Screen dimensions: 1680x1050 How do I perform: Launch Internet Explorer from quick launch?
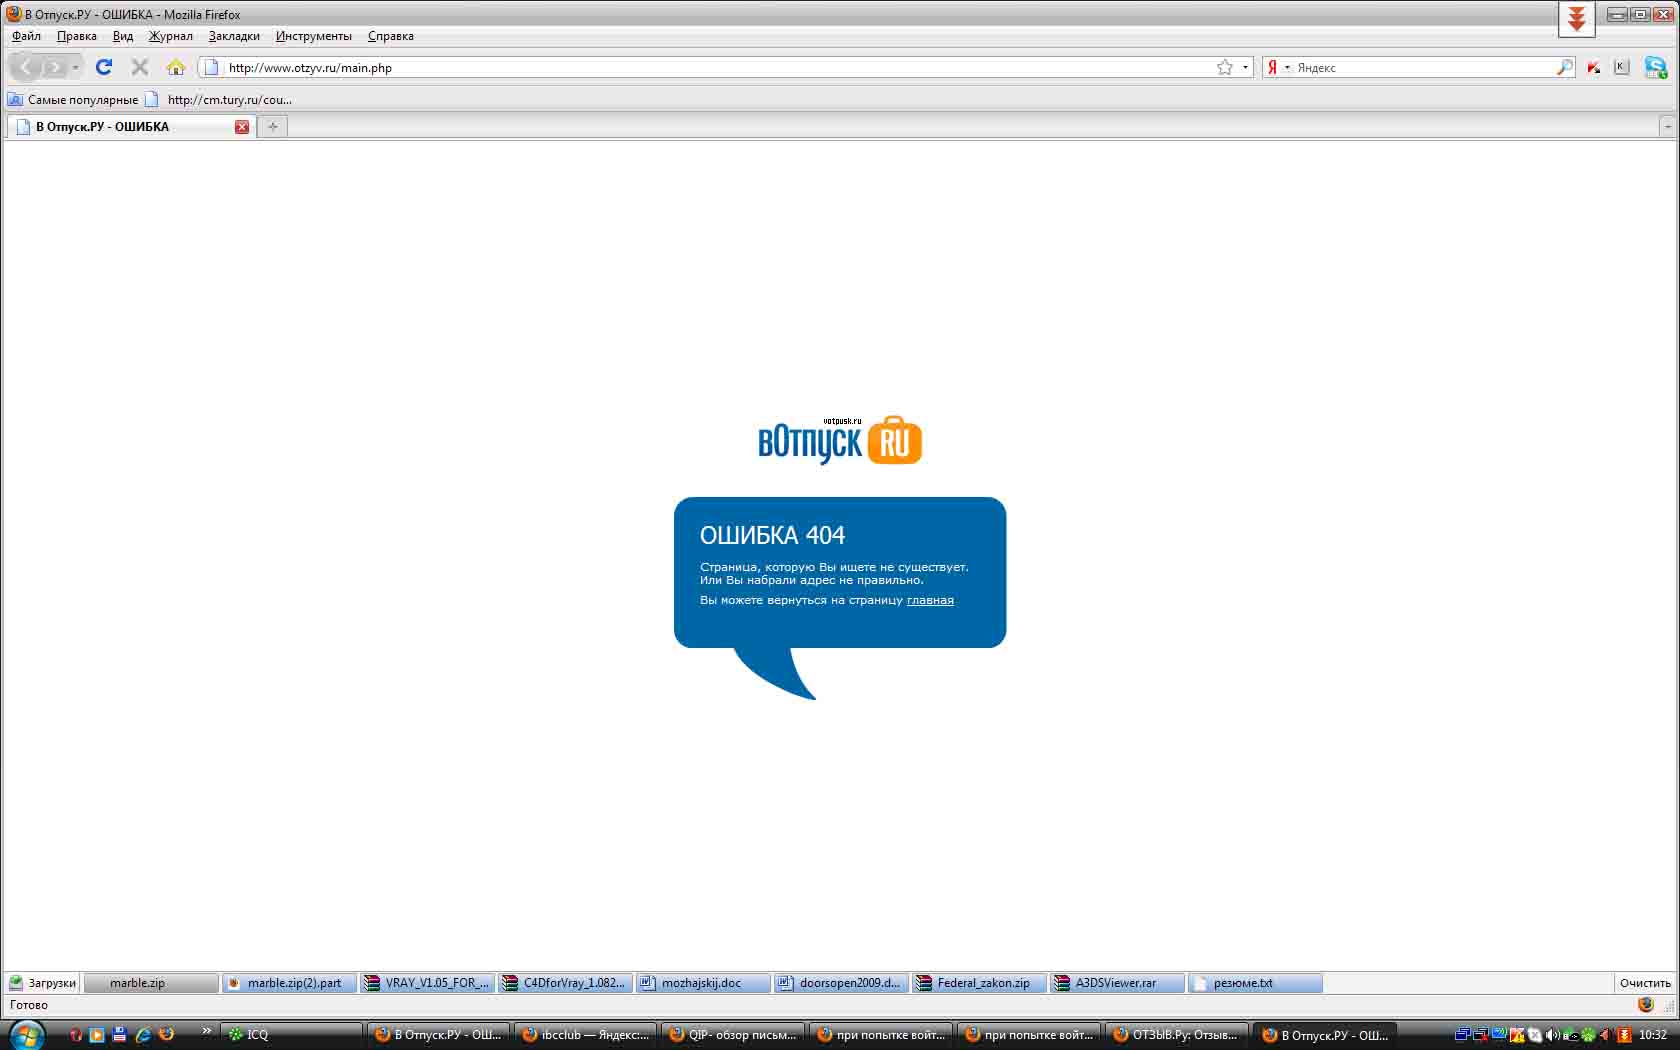[143, 1035]
